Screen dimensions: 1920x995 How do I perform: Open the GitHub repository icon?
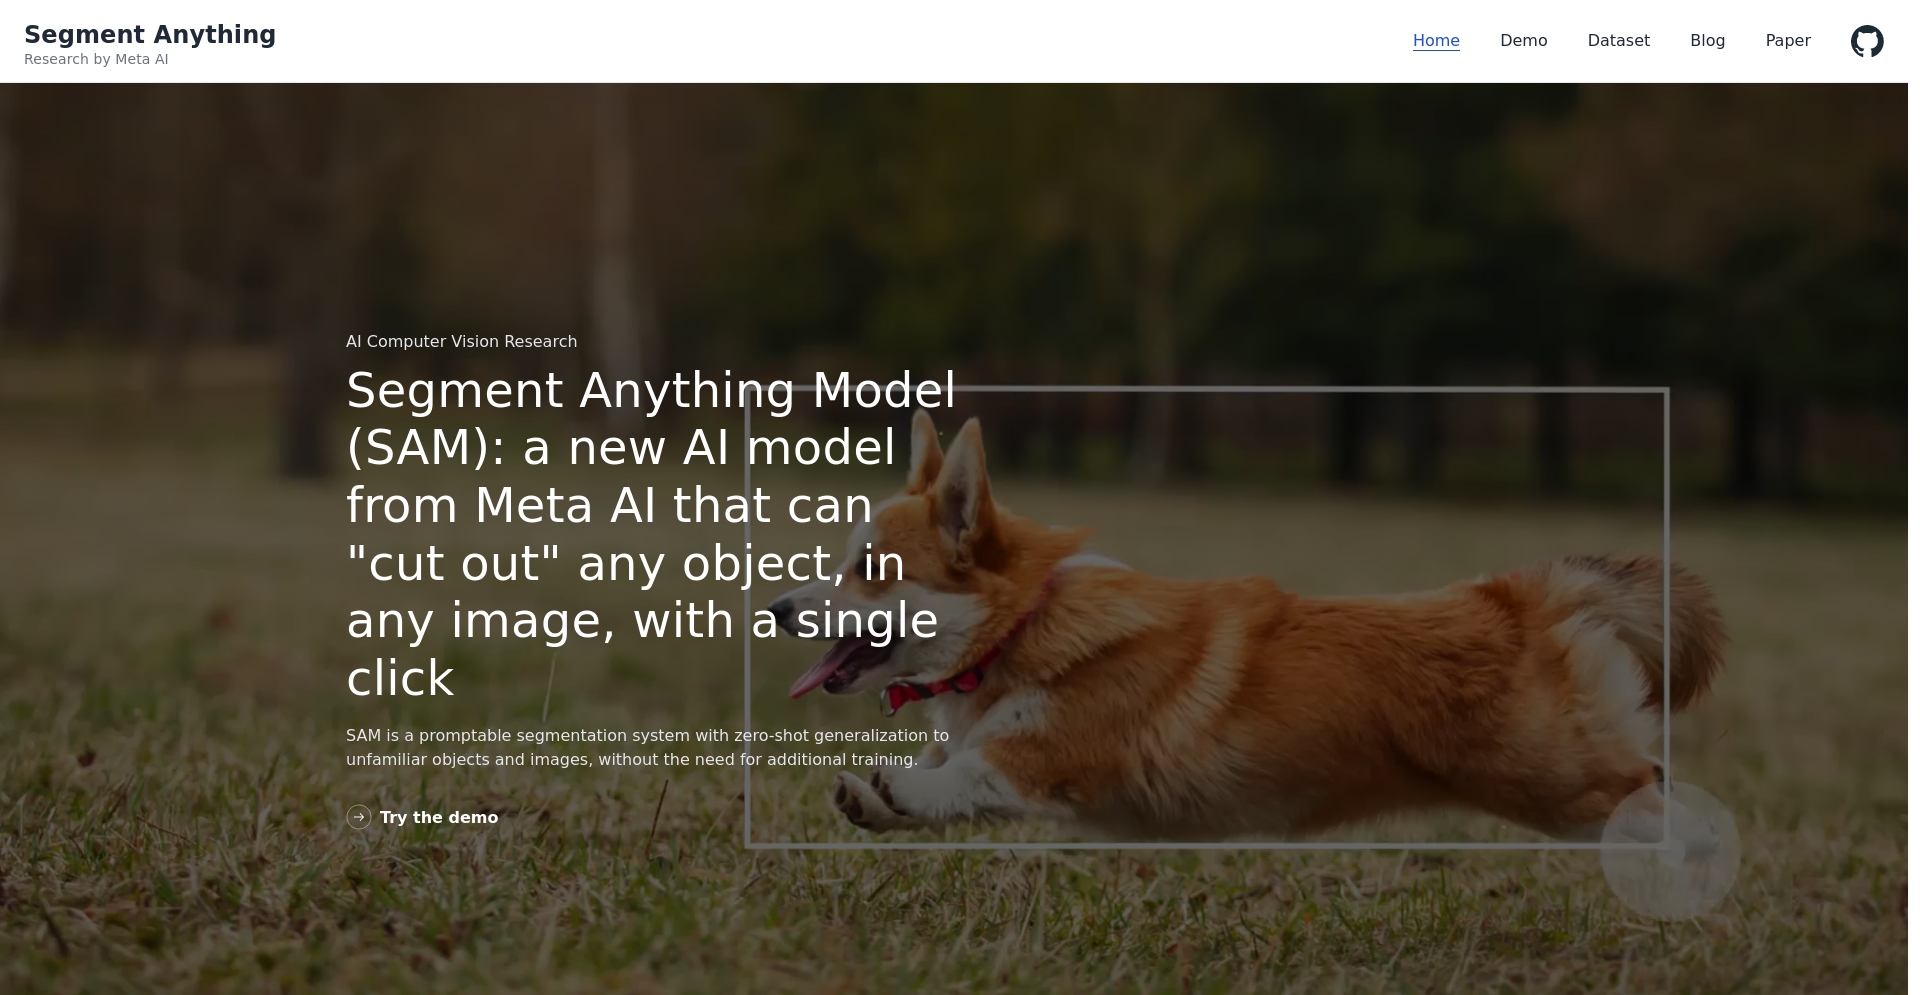coord(1867,41)
